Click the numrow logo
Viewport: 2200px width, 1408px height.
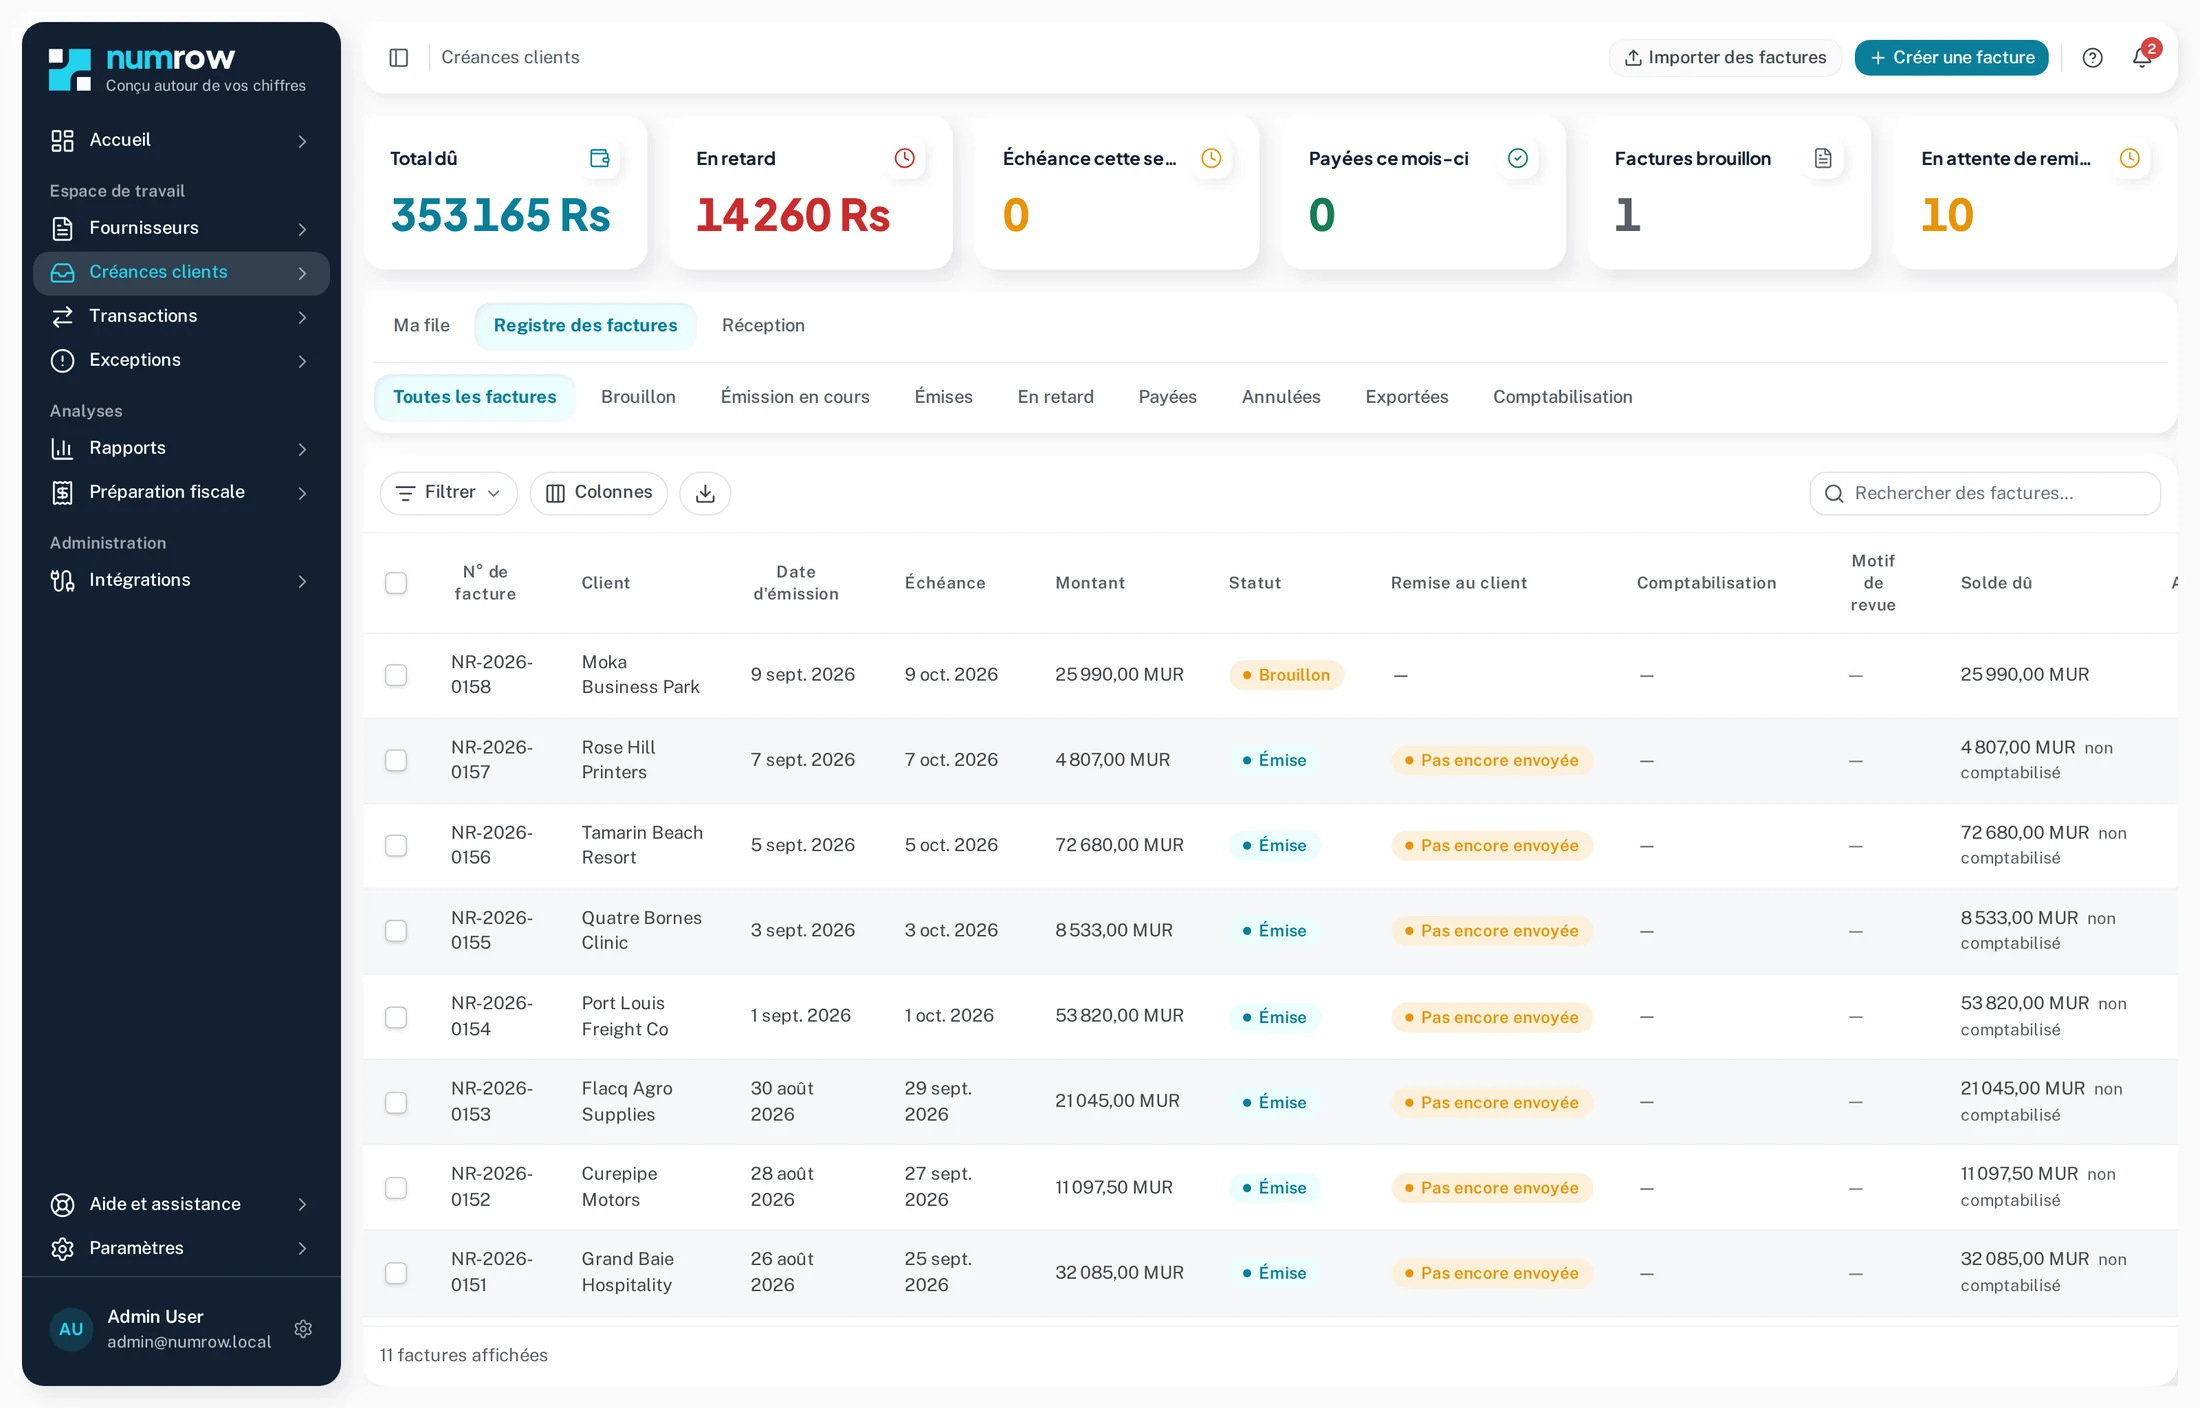177,70
